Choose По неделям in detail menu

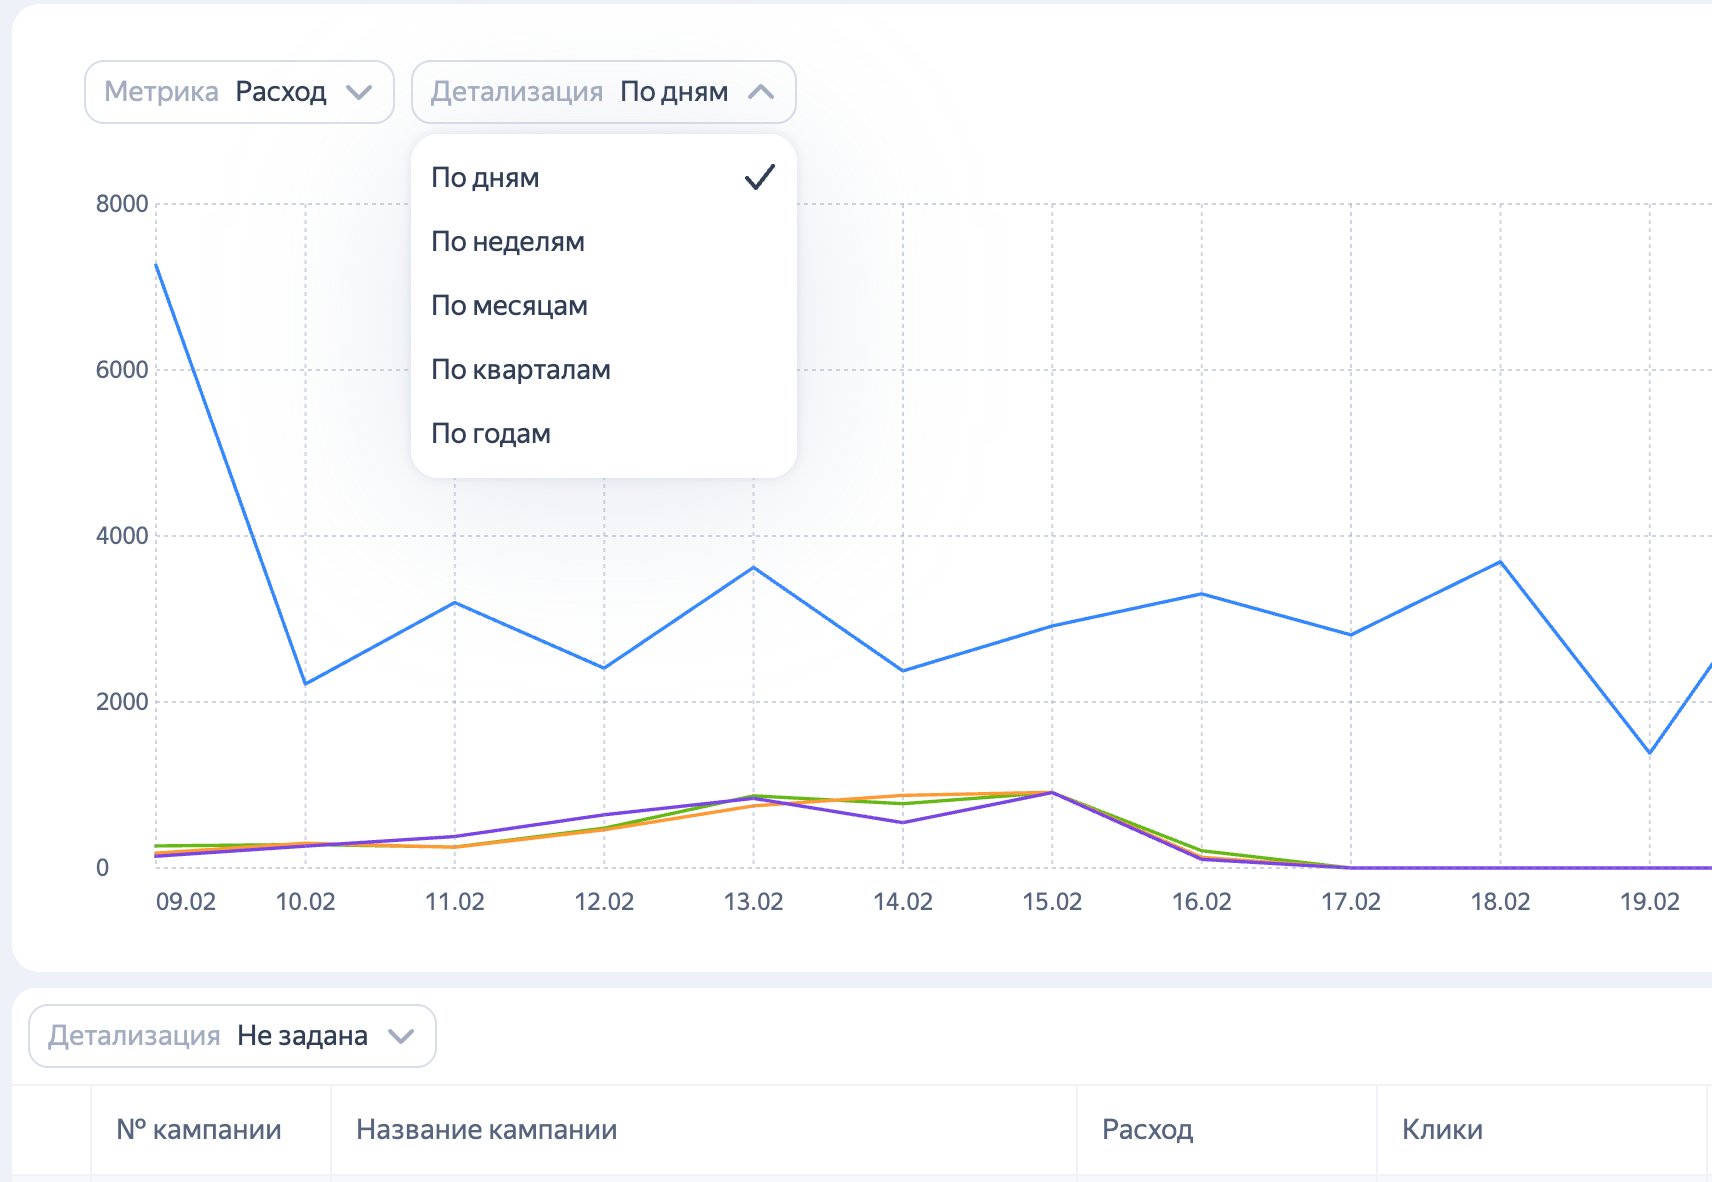tap(508, 242)
